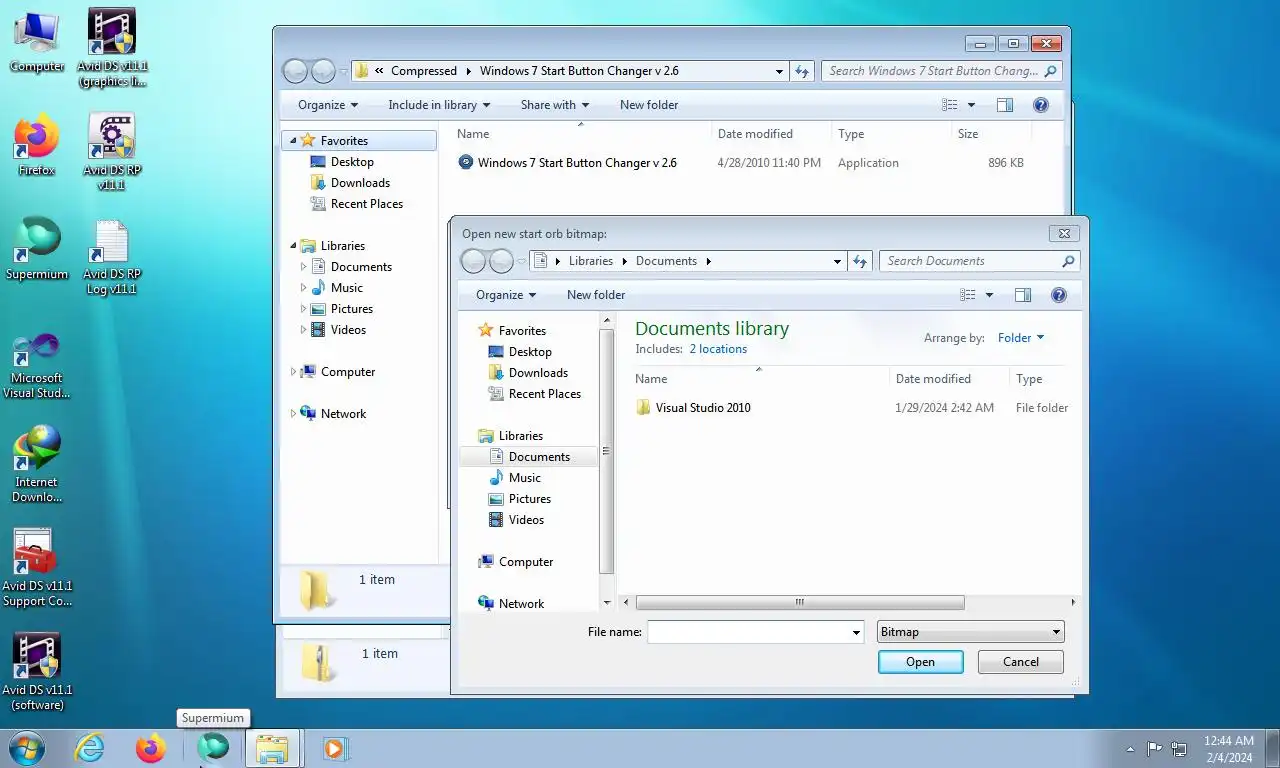
Task: Click the Open button
Action: tap(920, 662)
